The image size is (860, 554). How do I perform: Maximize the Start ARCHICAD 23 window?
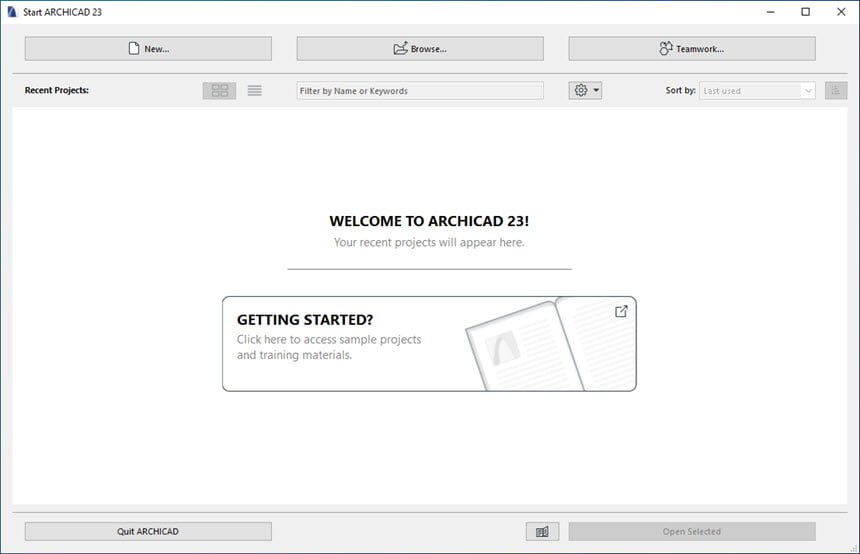[806, 12]
